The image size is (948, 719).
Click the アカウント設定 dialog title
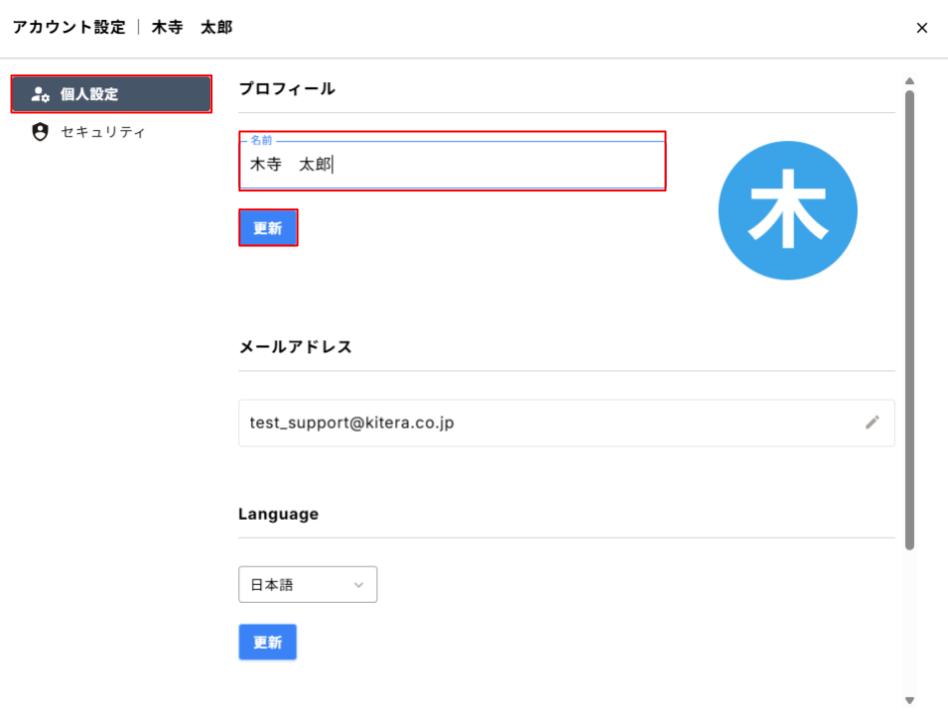69,27
